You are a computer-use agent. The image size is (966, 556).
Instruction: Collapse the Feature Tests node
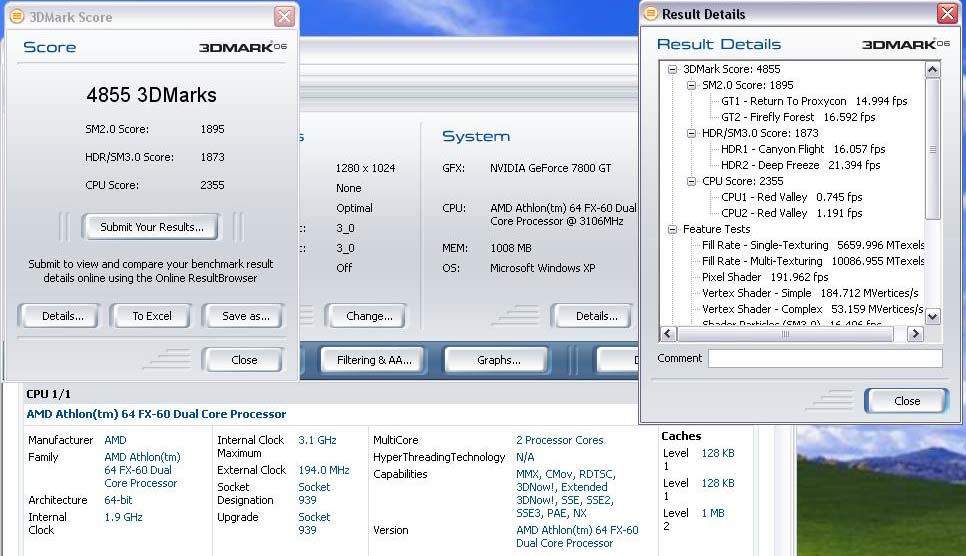(x=672, y=229)
